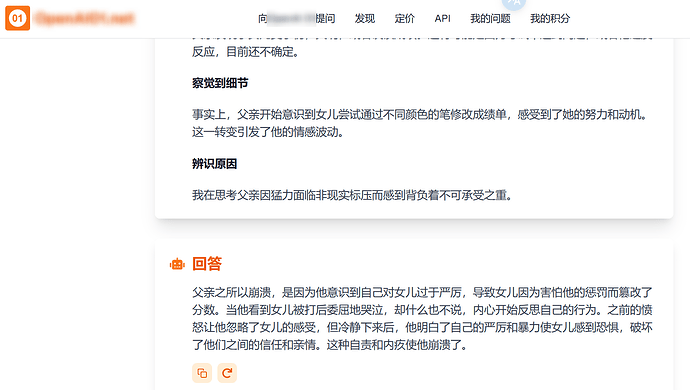Click the 辨识原因 bold heading
The image size is (690, 390).
coord(214,164)
